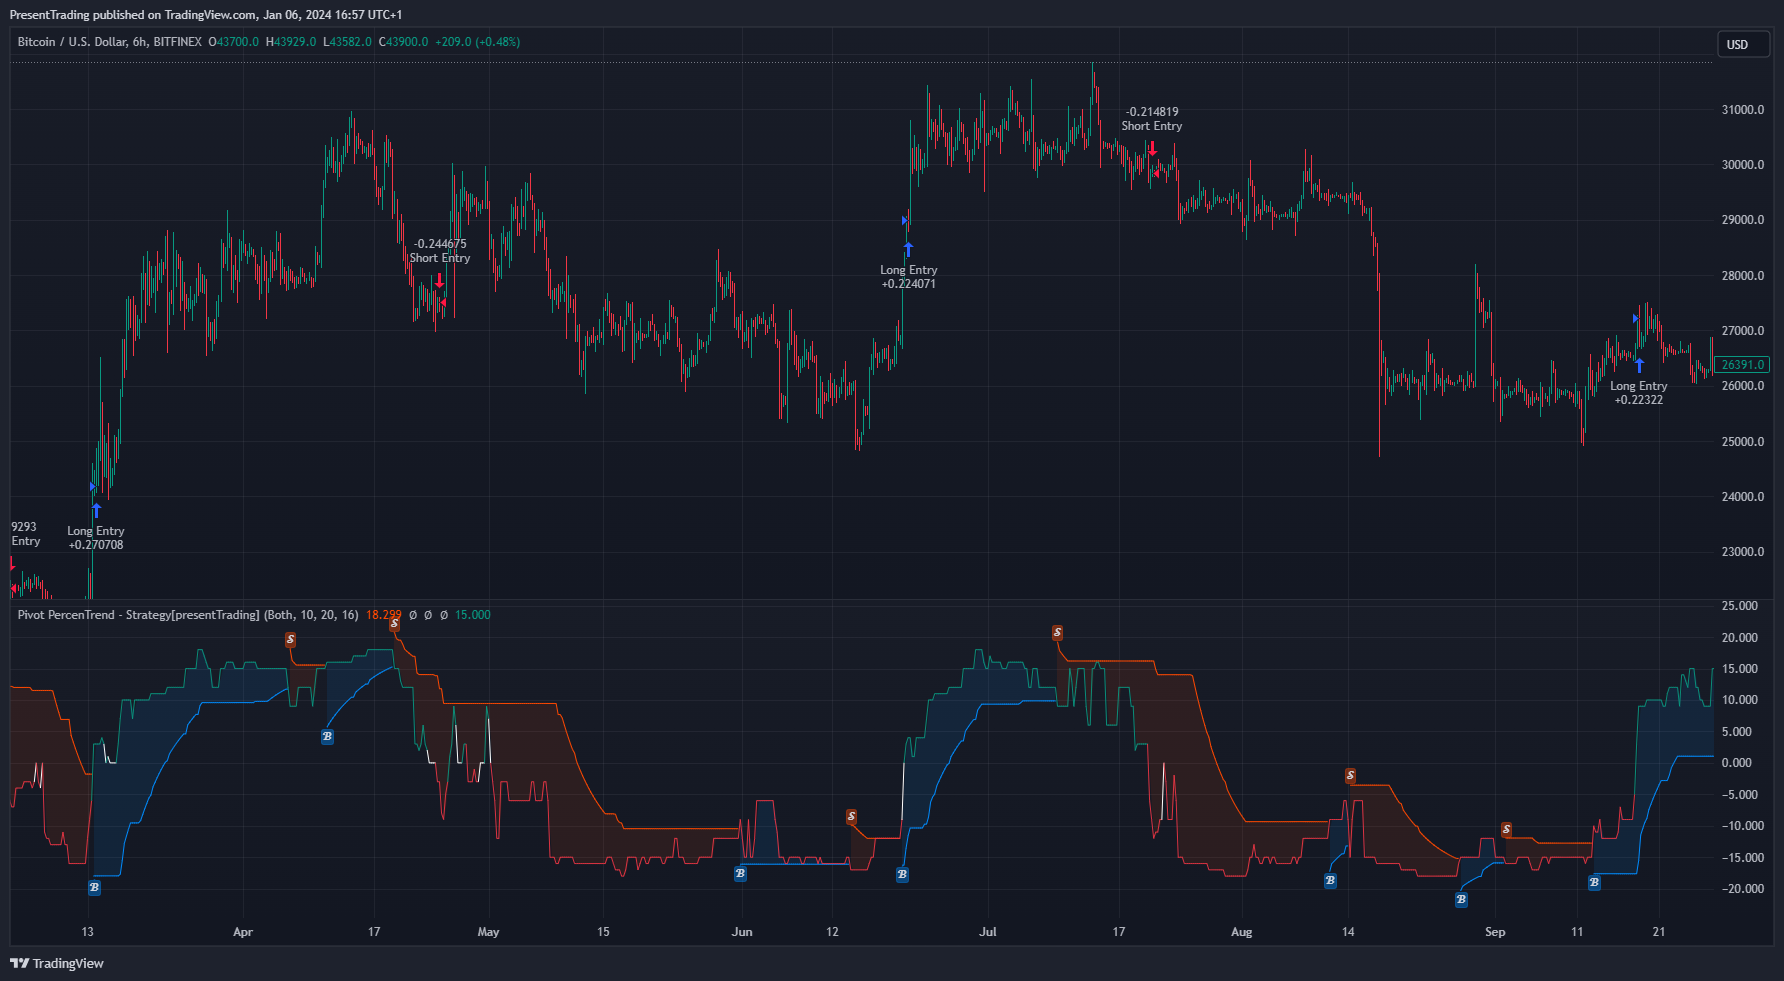Click the -20.000 indicator axis label
Screen dimensions: 1784x981
coord(1742,889)
